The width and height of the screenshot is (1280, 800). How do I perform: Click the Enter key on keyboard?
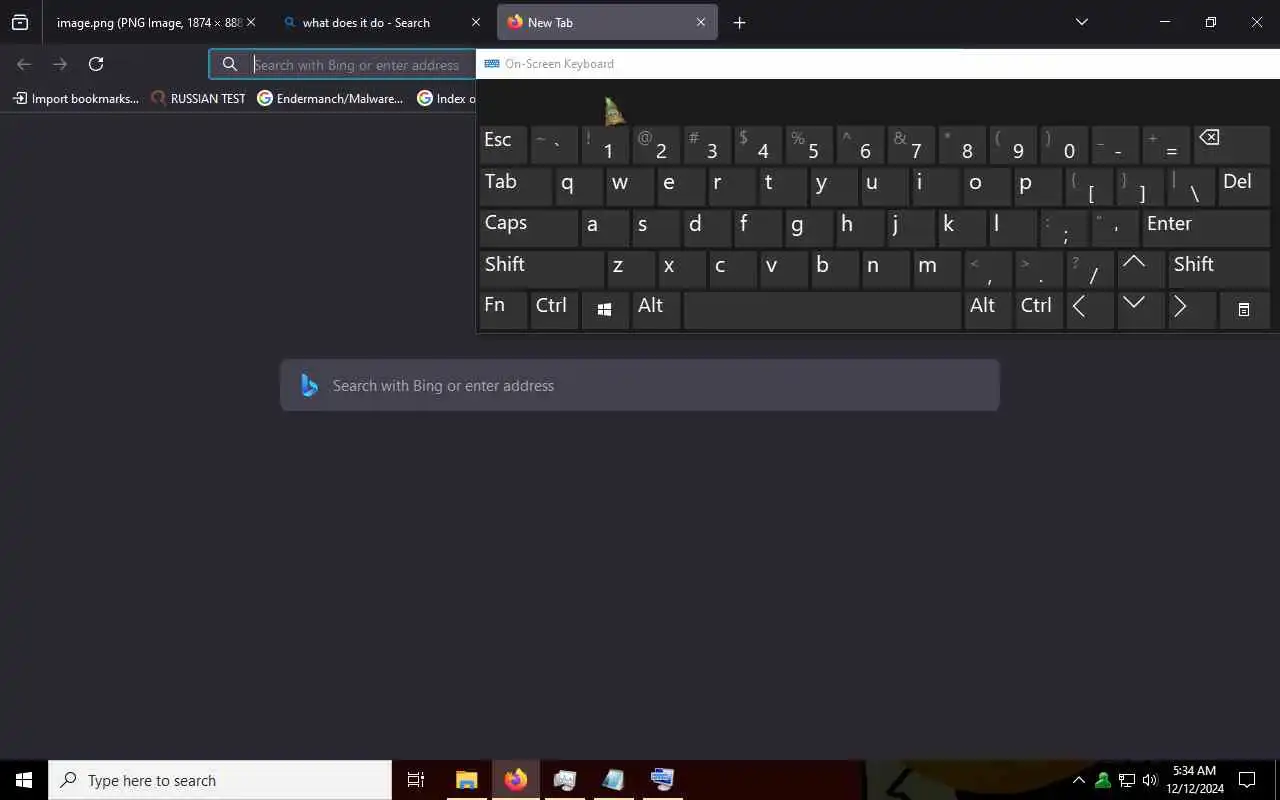click(x=1206, y=228)
